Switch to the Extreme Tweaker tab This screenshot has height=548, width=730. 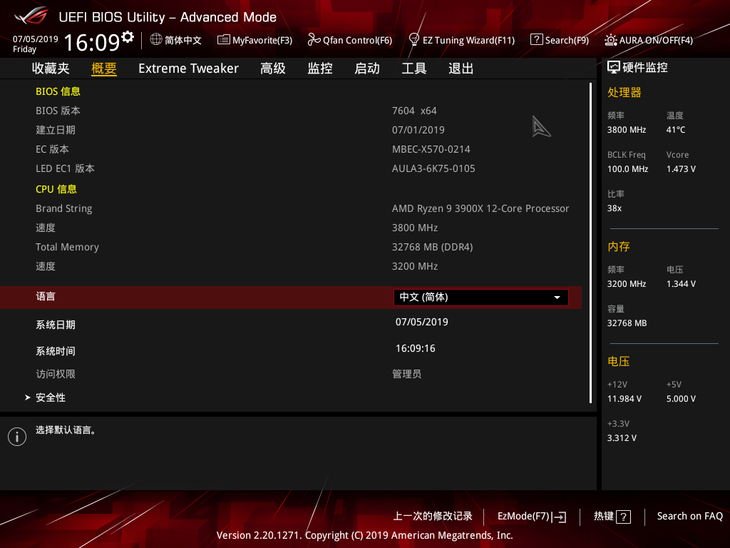click(188, 68)
